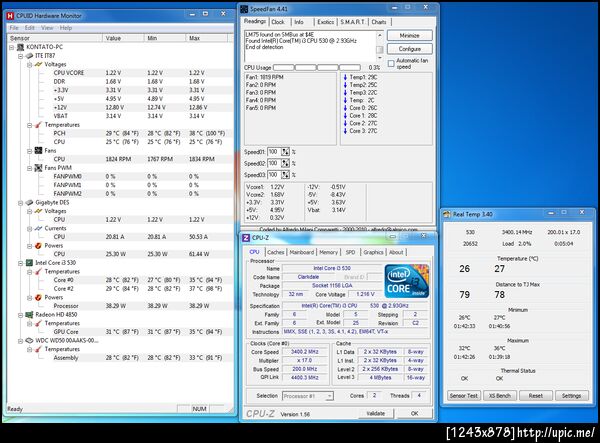Click the Intel Core i3 logo in CPU-Z
This screenshot has width=600, height=443.
pyautogui.click(x=406, y=281)
